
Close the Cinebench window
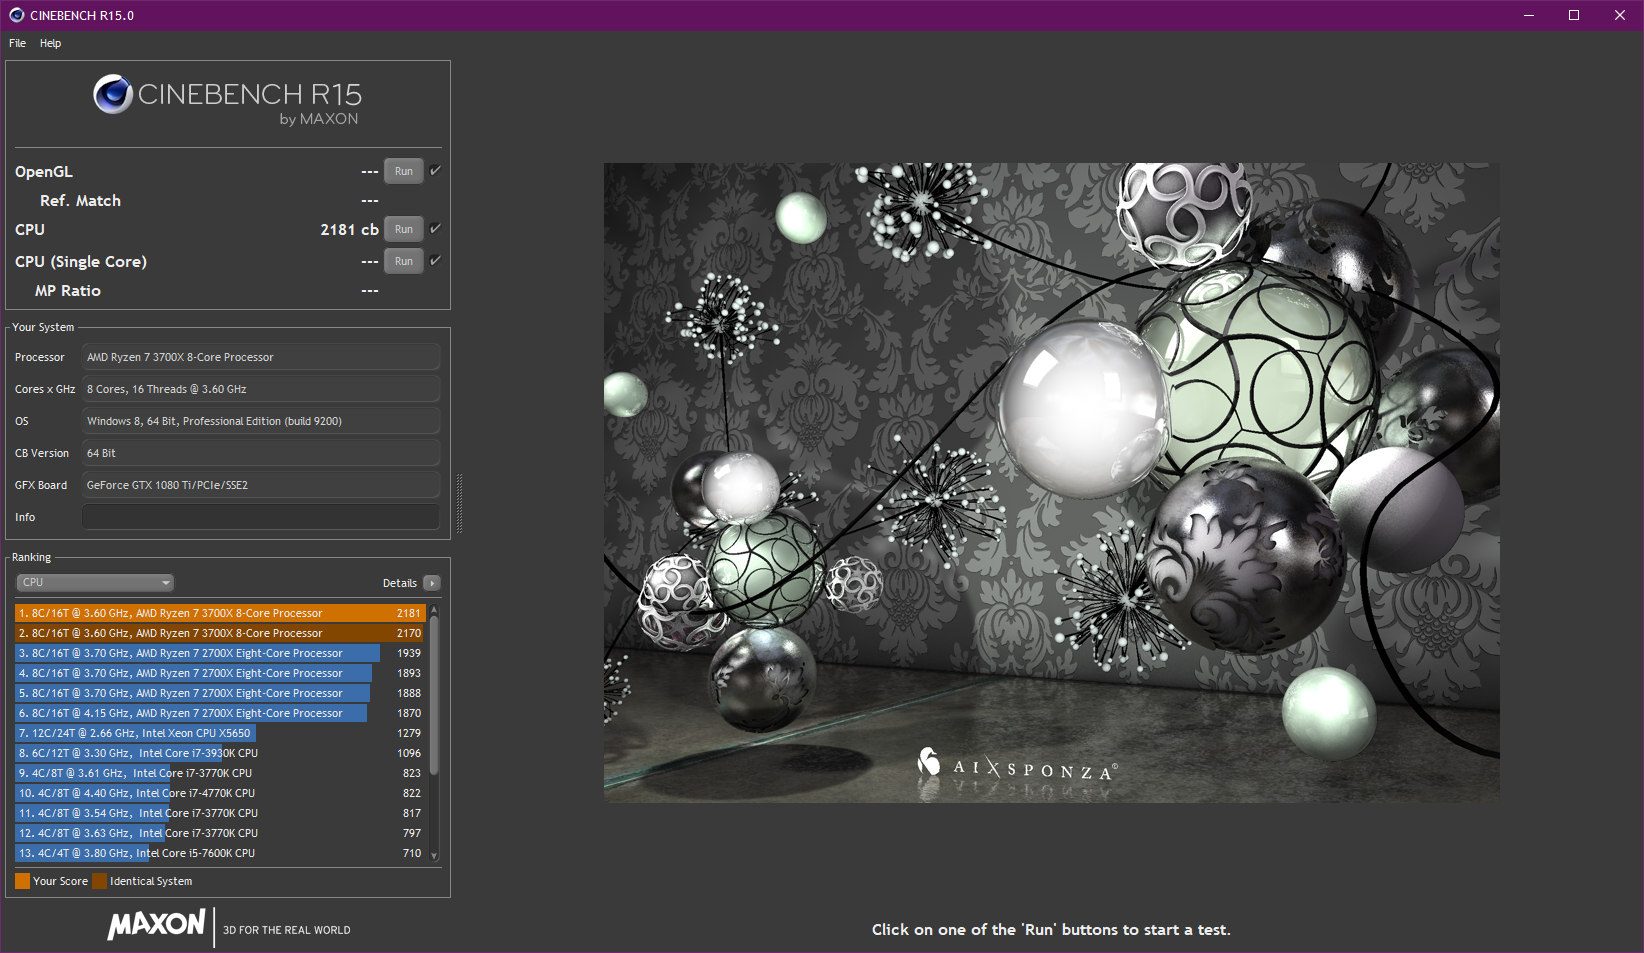[1620, 15]
